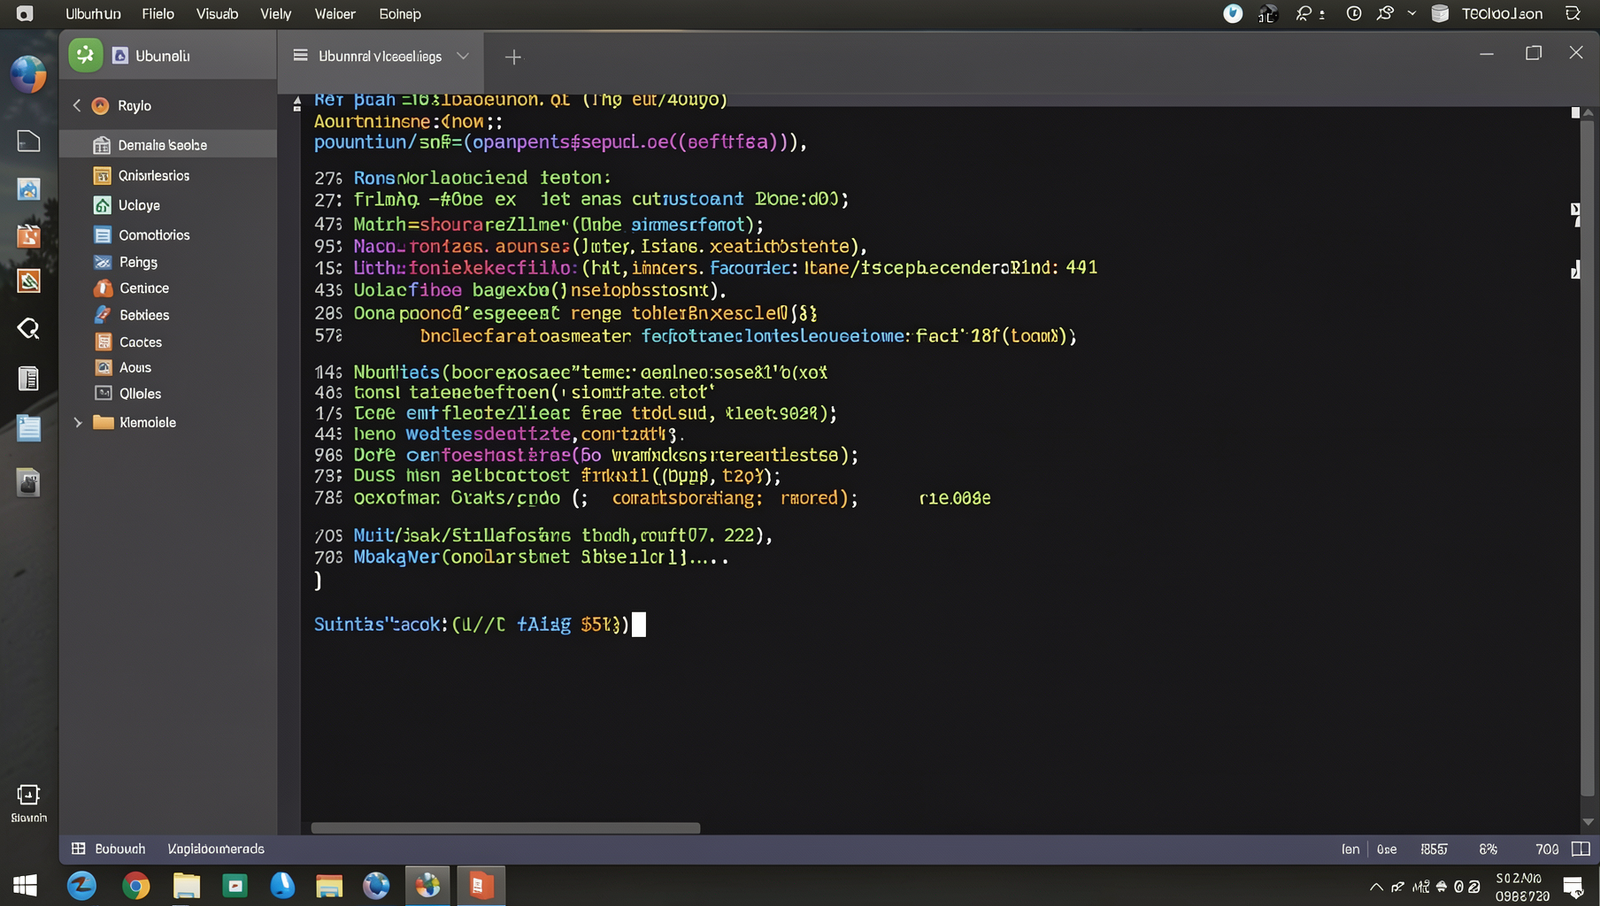The width and height of the screenshot is (1600, 906).
Task: Add a new tab with the plus button
Action: (x=513, y=57)
